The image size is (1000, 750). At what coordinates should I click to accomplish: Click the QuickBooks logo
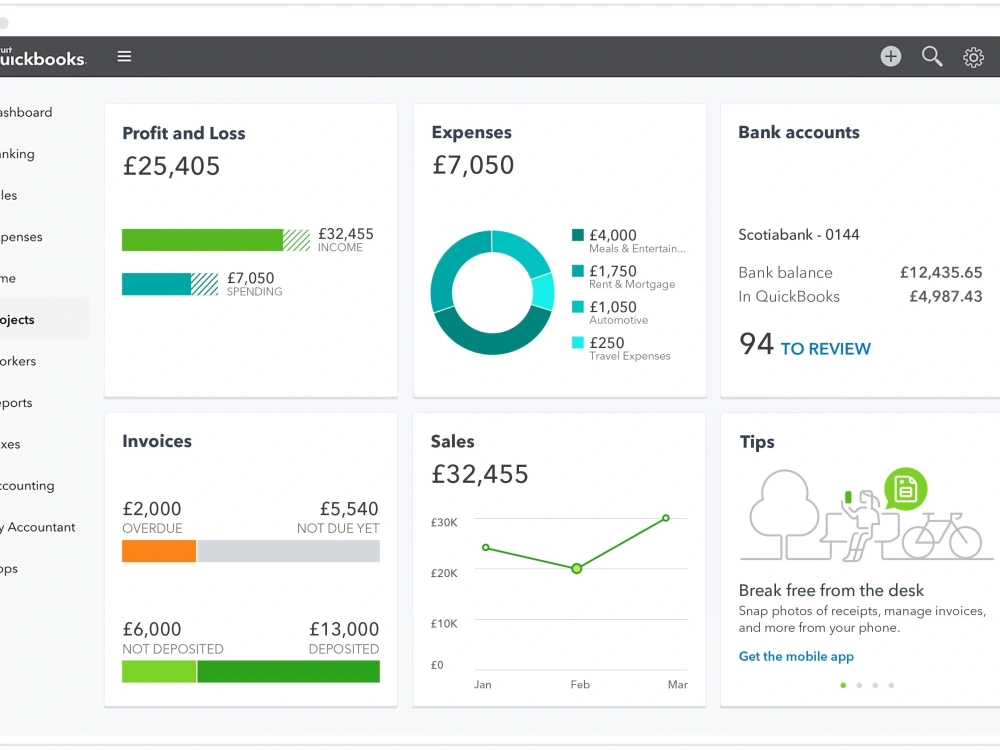click(x=42, y=58)
